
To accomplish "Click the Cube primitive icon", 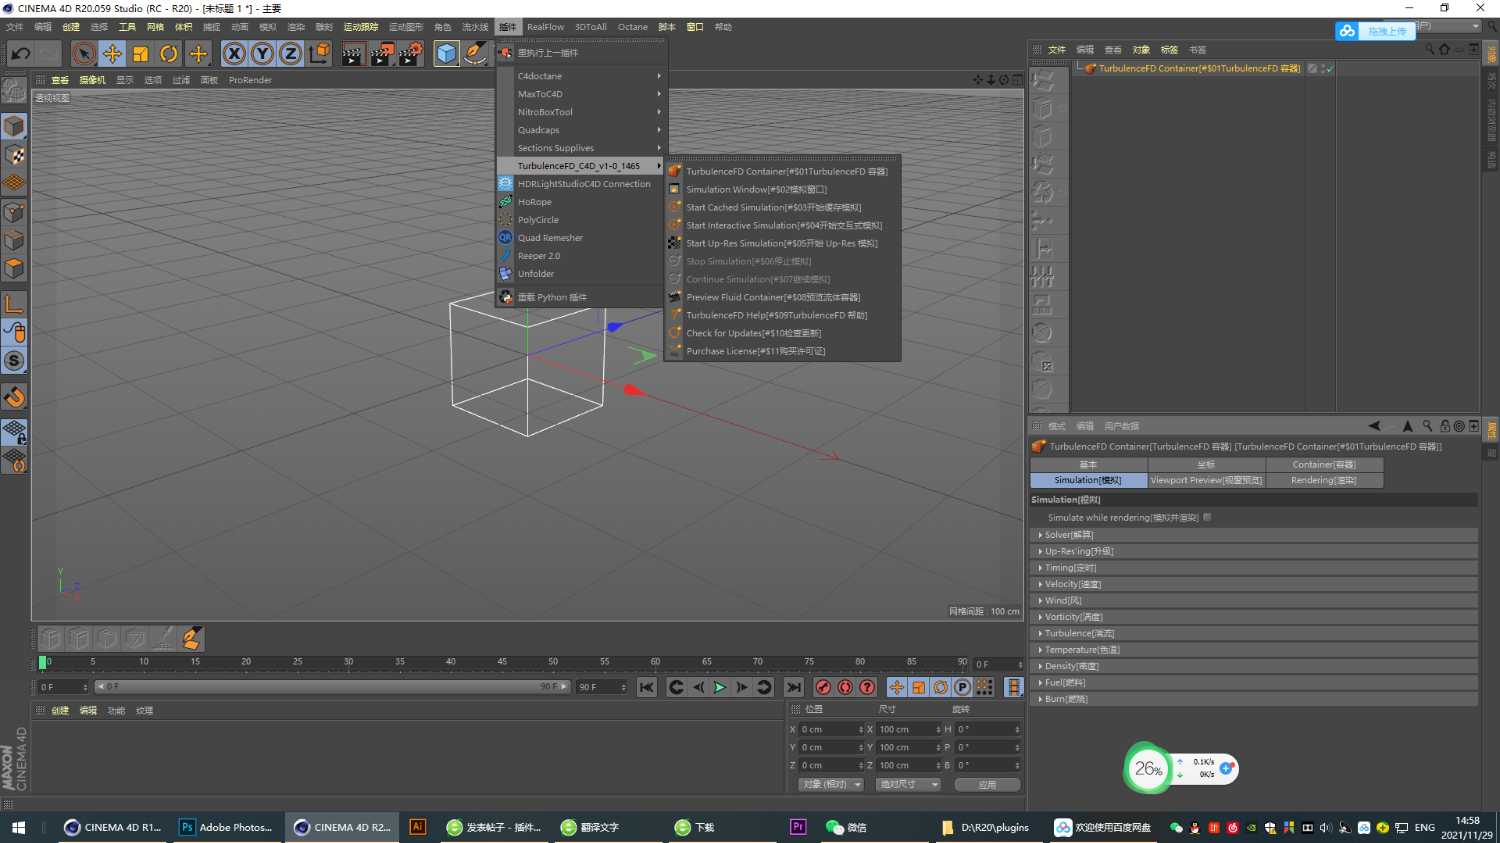I will 447,53.
